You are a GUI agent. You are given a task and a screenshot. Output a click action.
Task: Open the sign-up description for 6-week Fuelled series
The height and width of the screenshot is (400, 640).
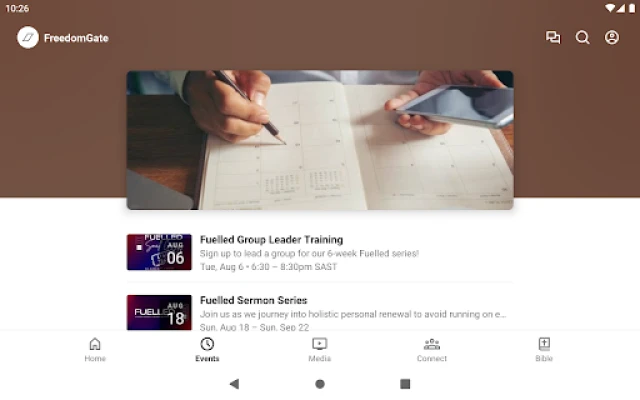point(309,253)
